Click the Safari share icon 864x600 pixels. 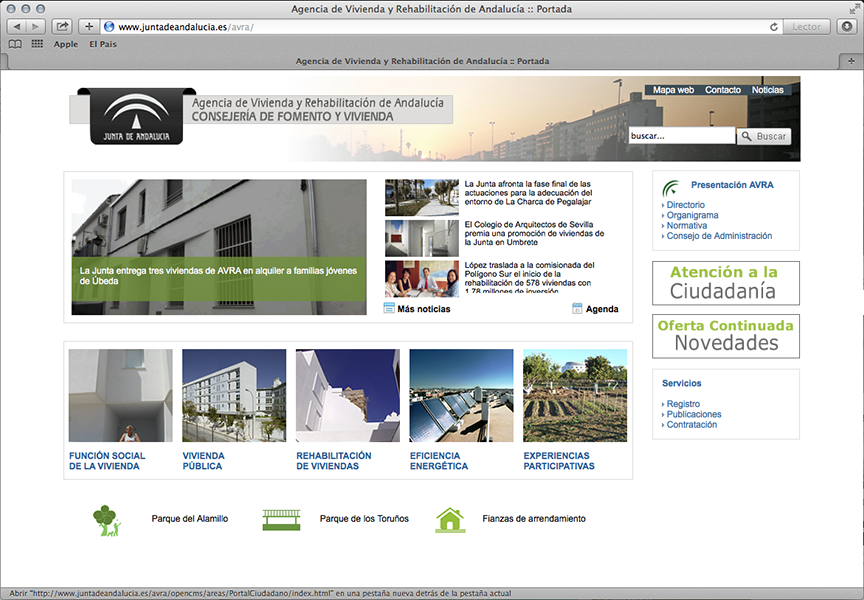coord(62,27)
